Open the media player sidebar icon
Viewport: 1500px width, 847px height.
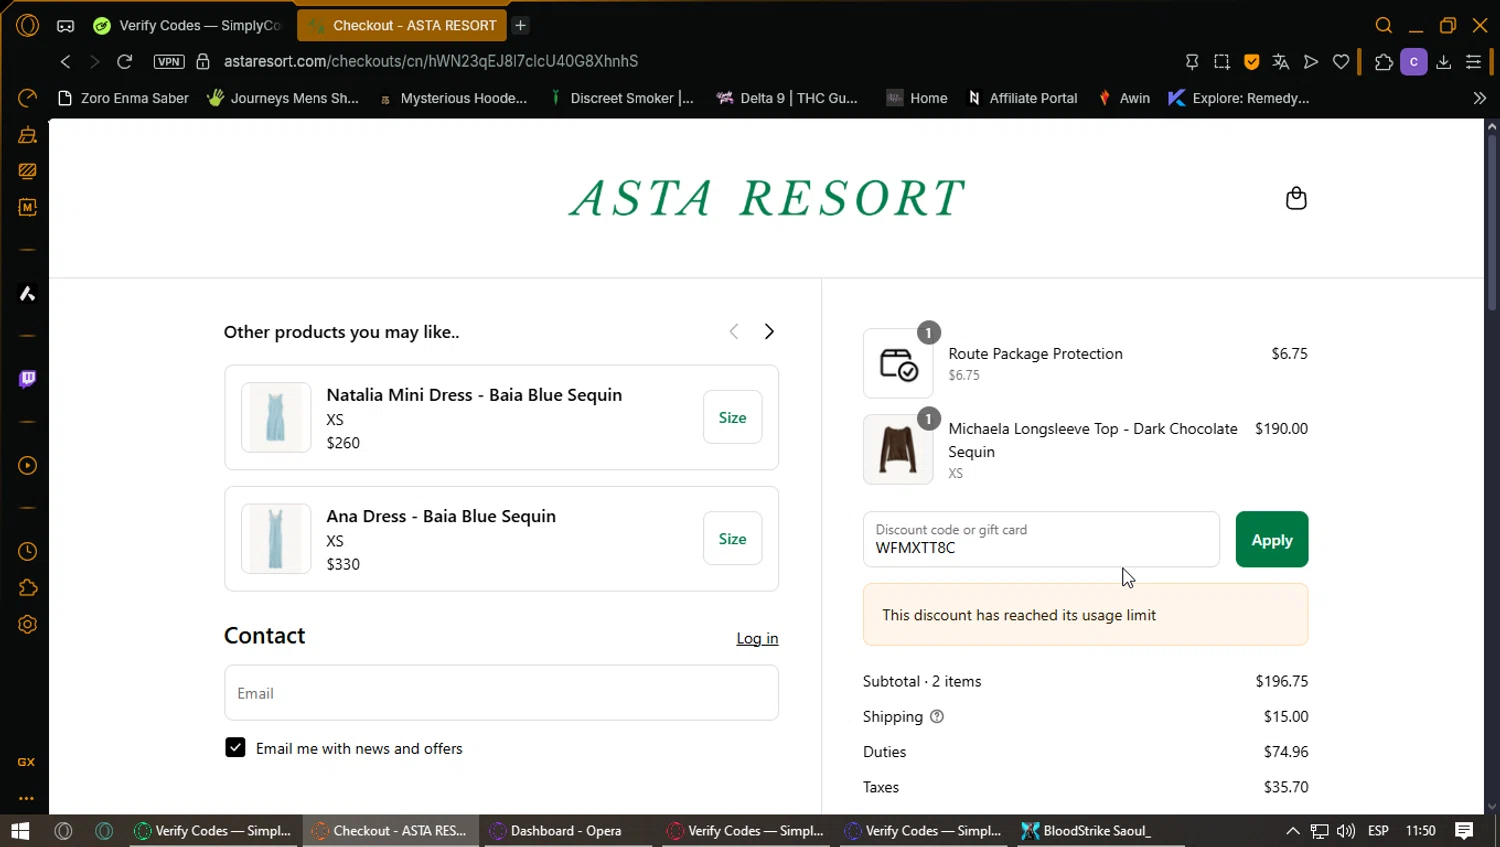point(27,465)
